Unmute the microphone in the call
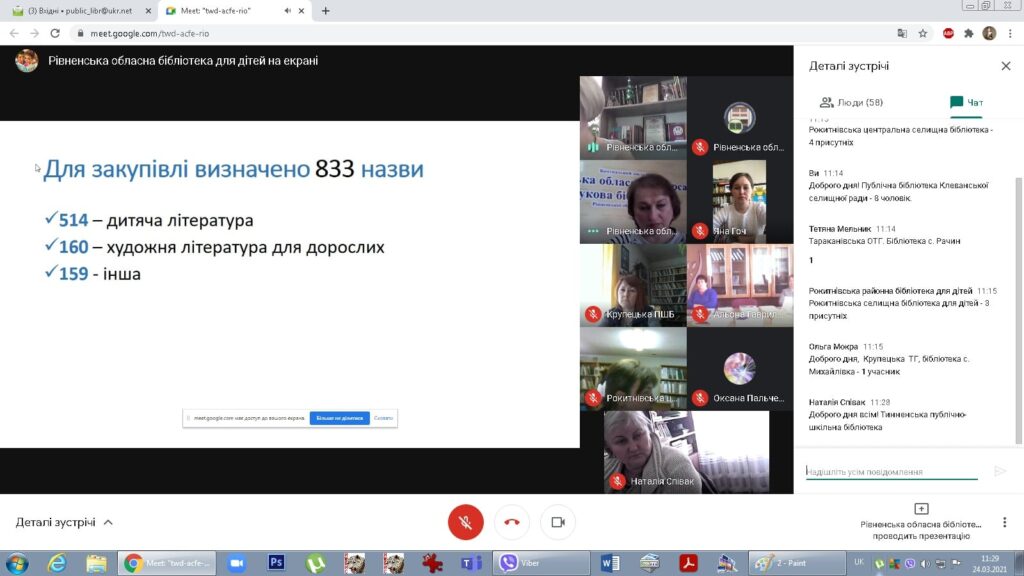 pyautogui.click(x=465, y=522)
